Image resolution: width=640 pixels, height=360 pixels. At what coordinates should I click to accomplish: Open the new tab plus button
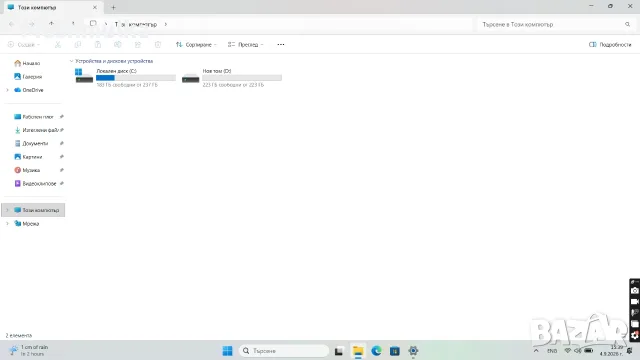(113, 7)
